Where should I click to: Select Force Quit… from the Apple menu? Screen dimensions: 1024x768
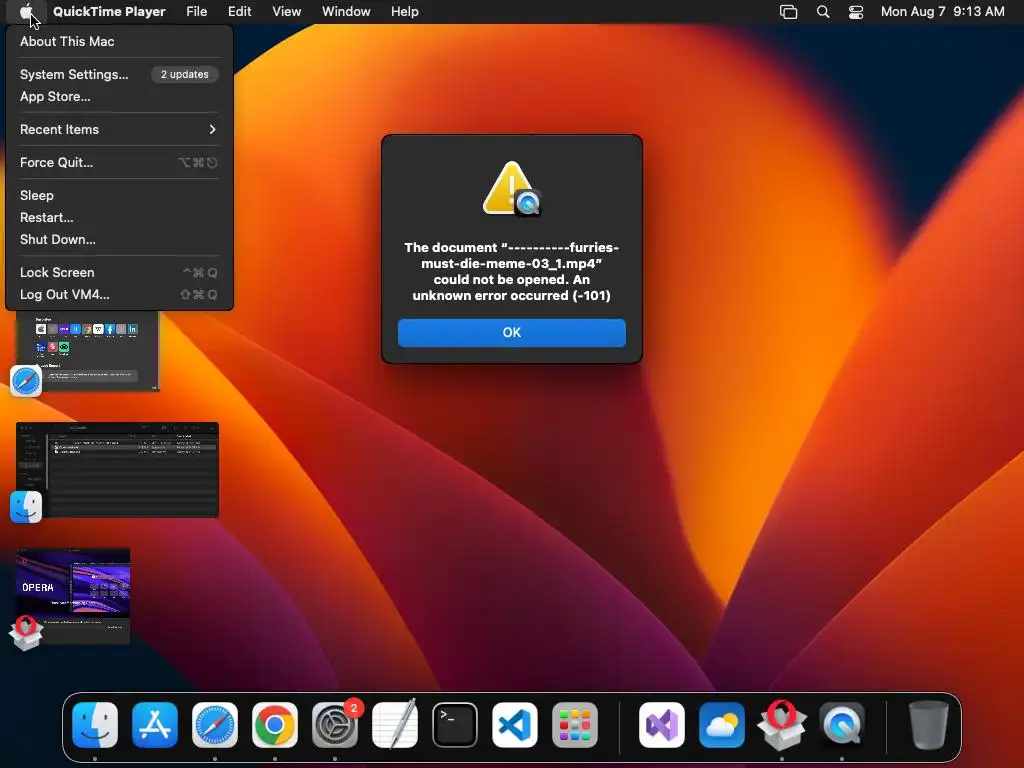(119, 163)
